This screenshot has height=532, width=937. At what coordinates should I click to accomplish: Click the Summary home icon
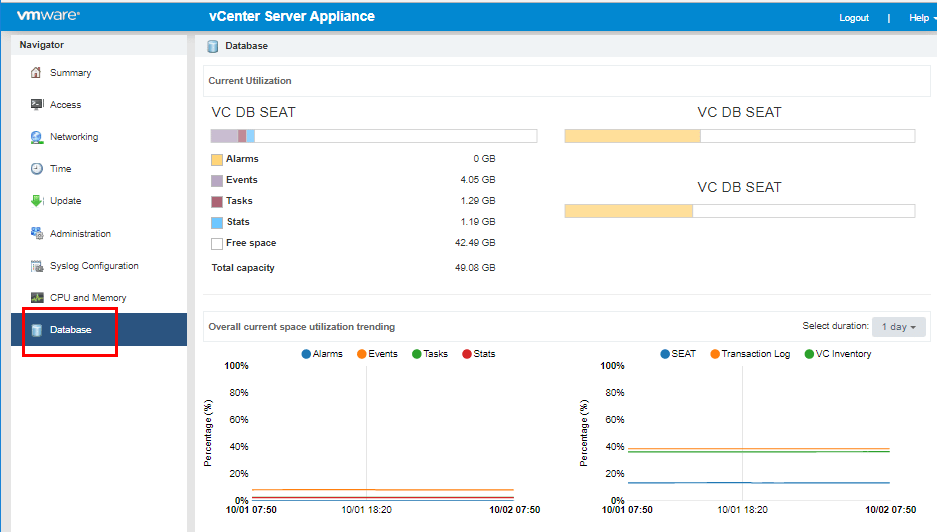pyautogui.click(x=37, y=73)
